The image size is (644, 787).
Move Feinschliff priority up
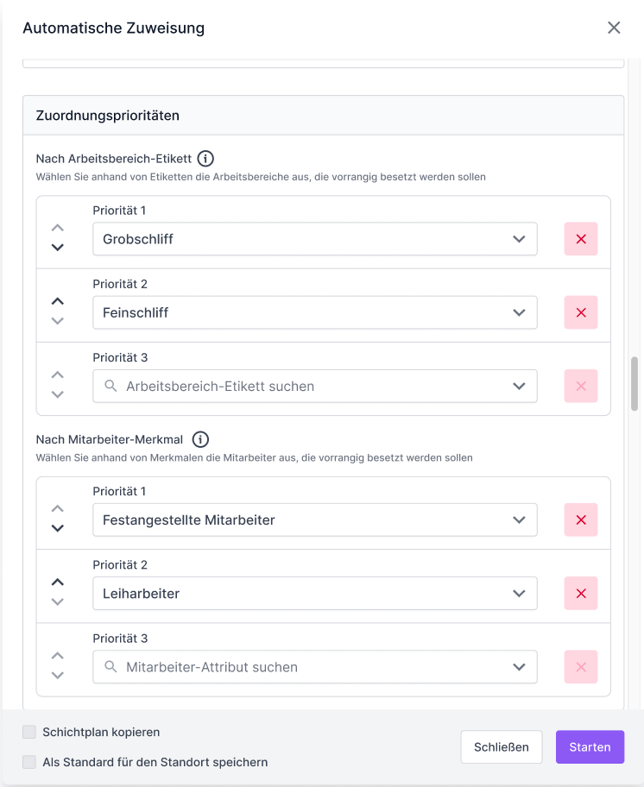tap(58, 301)
